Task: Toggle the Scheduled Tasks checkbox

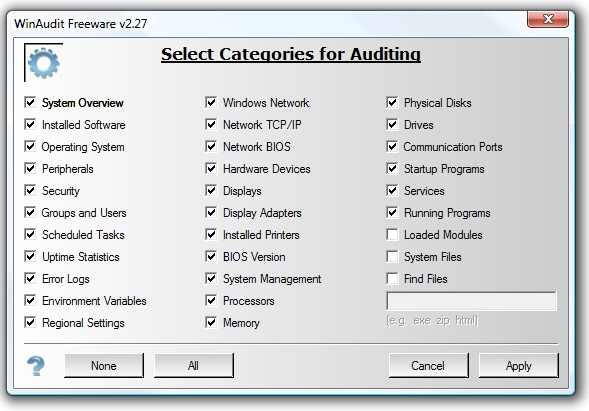Action: pyautogui.click(x=30, y=234)
